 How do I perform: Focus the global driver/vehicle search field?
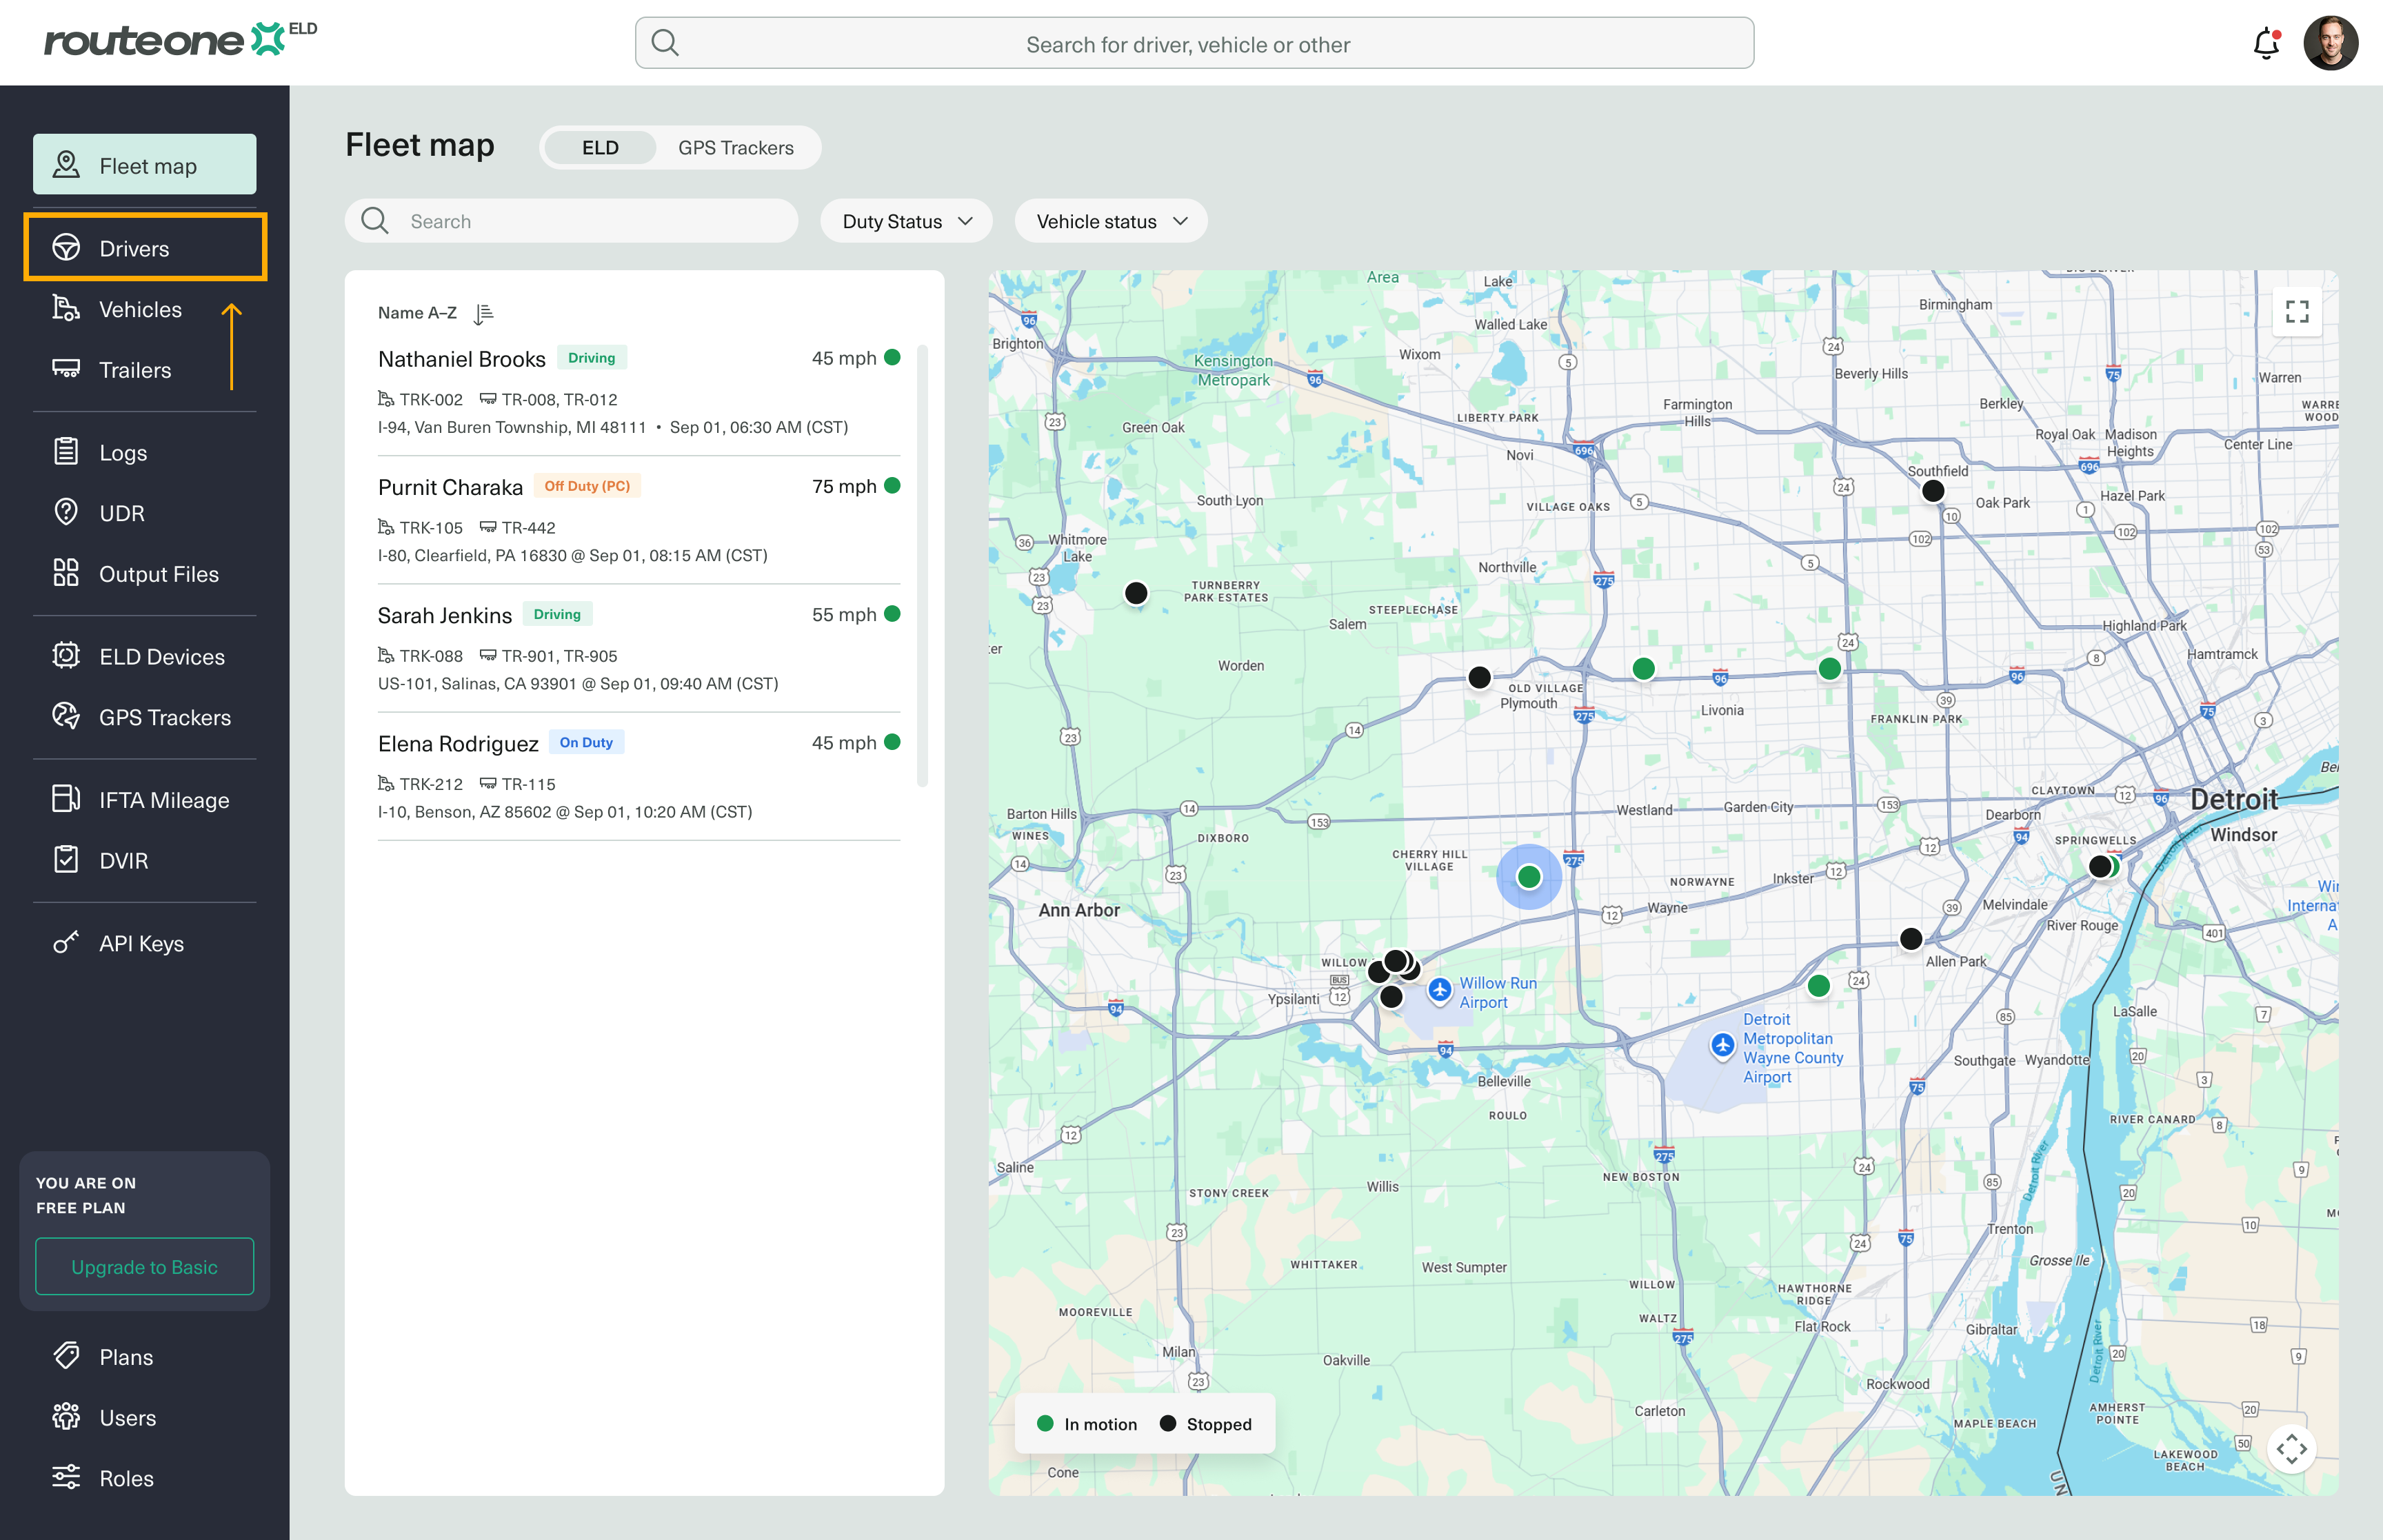(x=1194, y=43)
